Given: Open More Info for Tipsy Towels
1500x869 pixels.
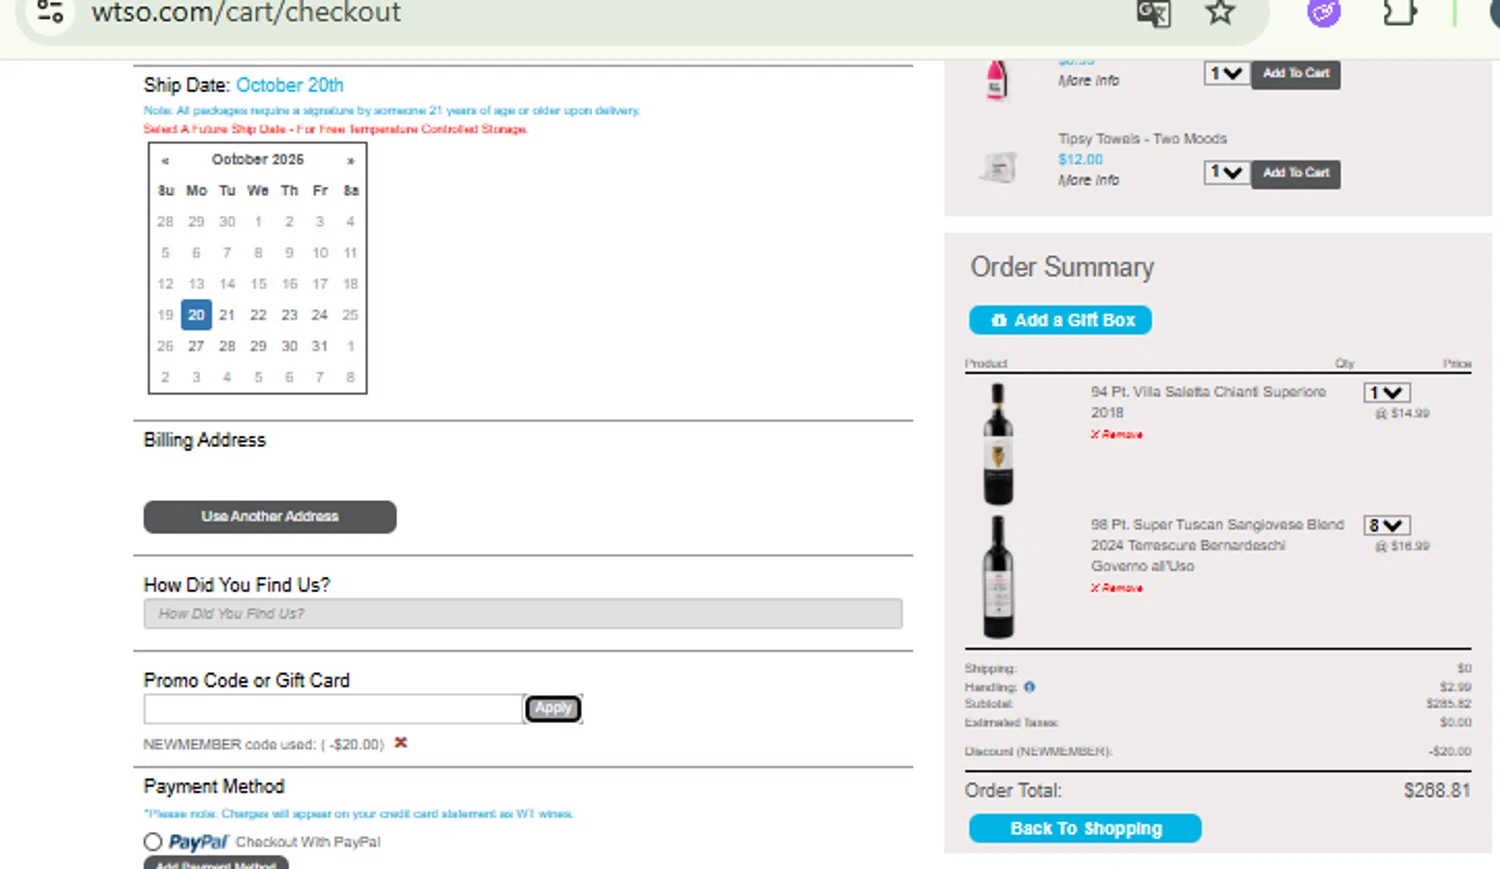Looking at the screenshot, I should (x=1089, y=180).
